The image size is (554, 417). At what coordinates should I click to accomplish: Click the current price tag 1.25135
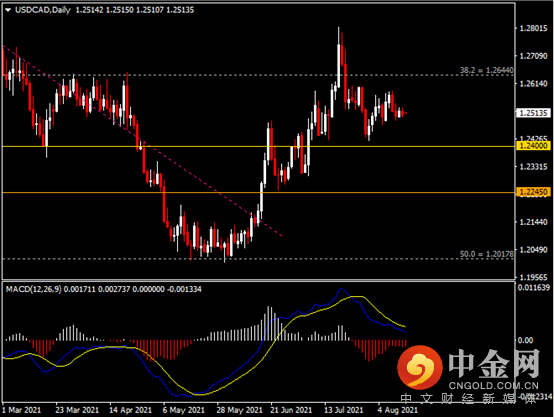pos(534,113)
